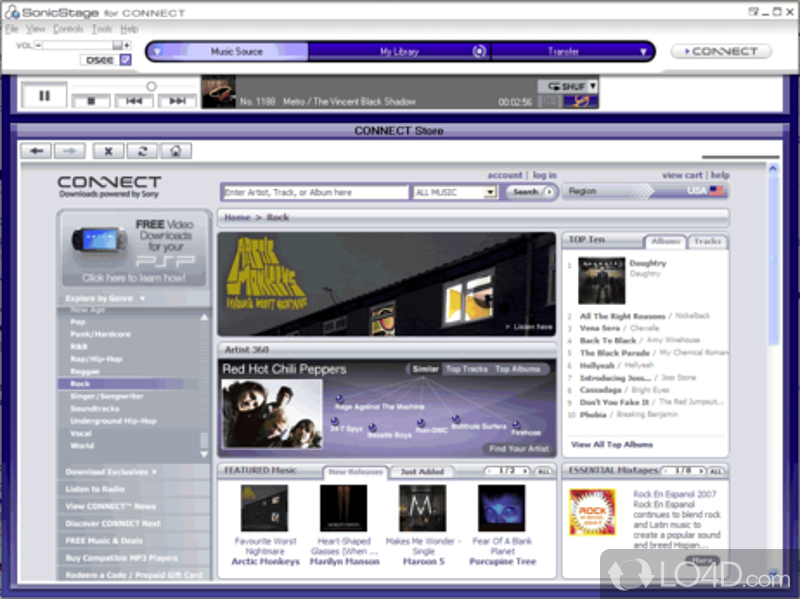Click the Search button

tap(530, 192)
